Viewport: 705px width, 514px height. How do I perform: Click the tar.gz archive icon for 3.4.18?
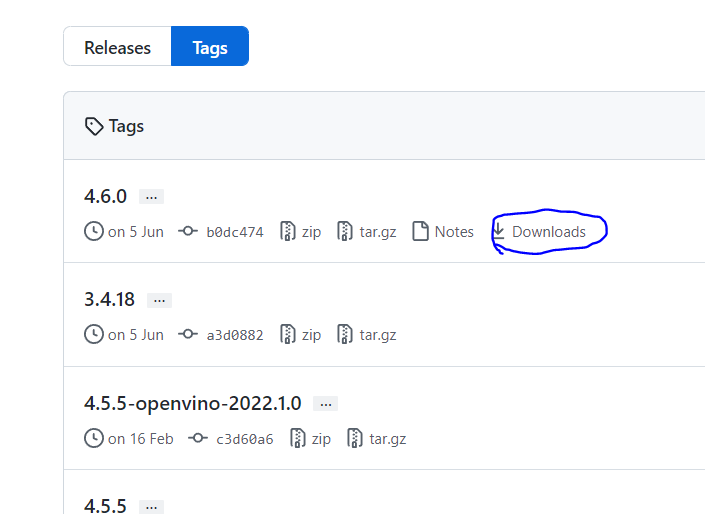345,335
